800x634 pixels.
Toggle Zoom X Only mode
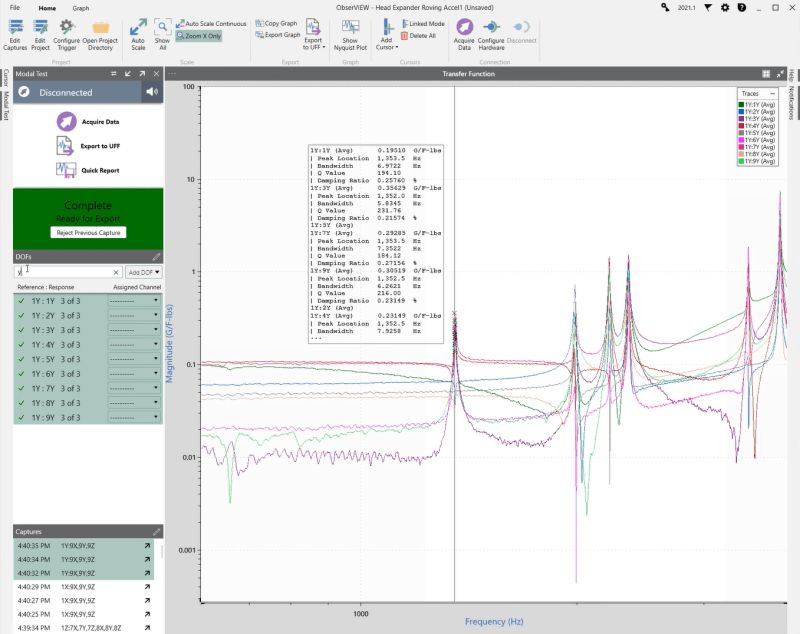point(198,36)
